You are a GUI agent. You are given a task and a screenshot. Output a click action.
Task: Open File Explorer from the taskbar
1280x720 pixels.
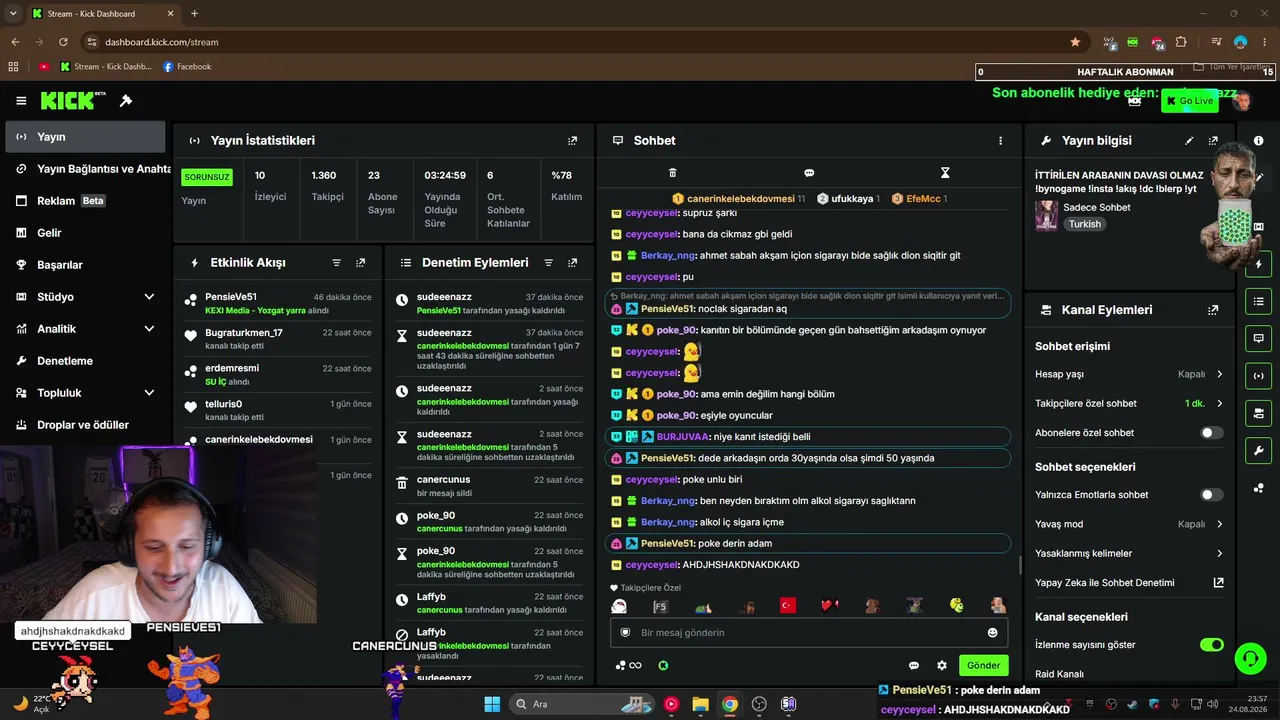700,704
